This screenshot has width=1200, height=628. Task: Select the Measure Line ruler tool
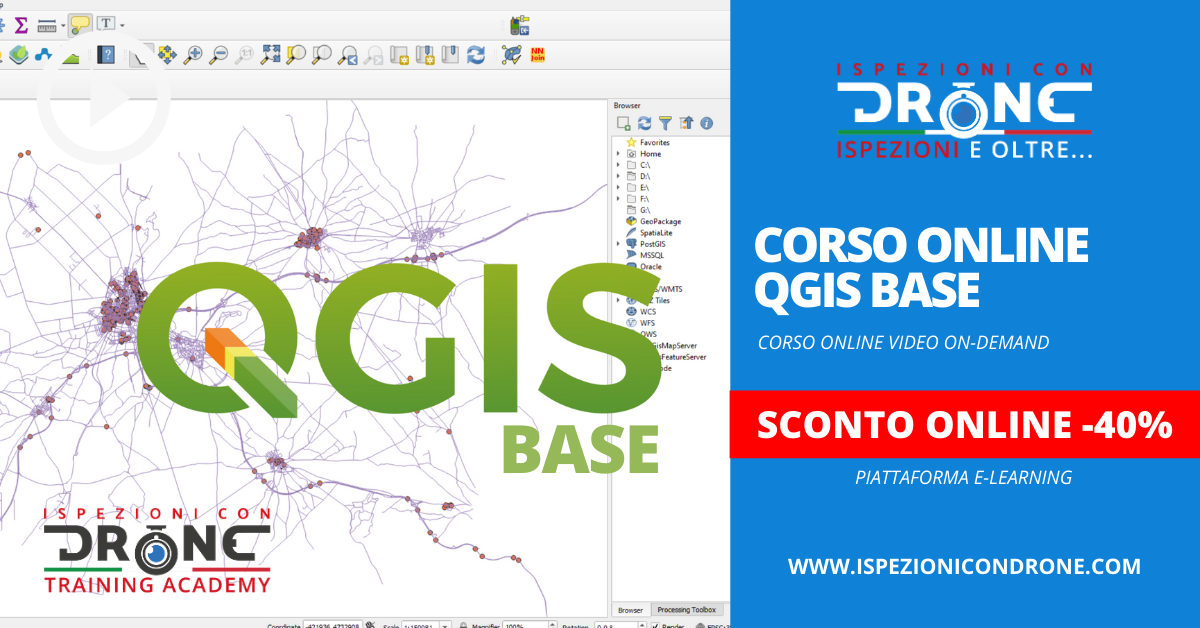46,25
